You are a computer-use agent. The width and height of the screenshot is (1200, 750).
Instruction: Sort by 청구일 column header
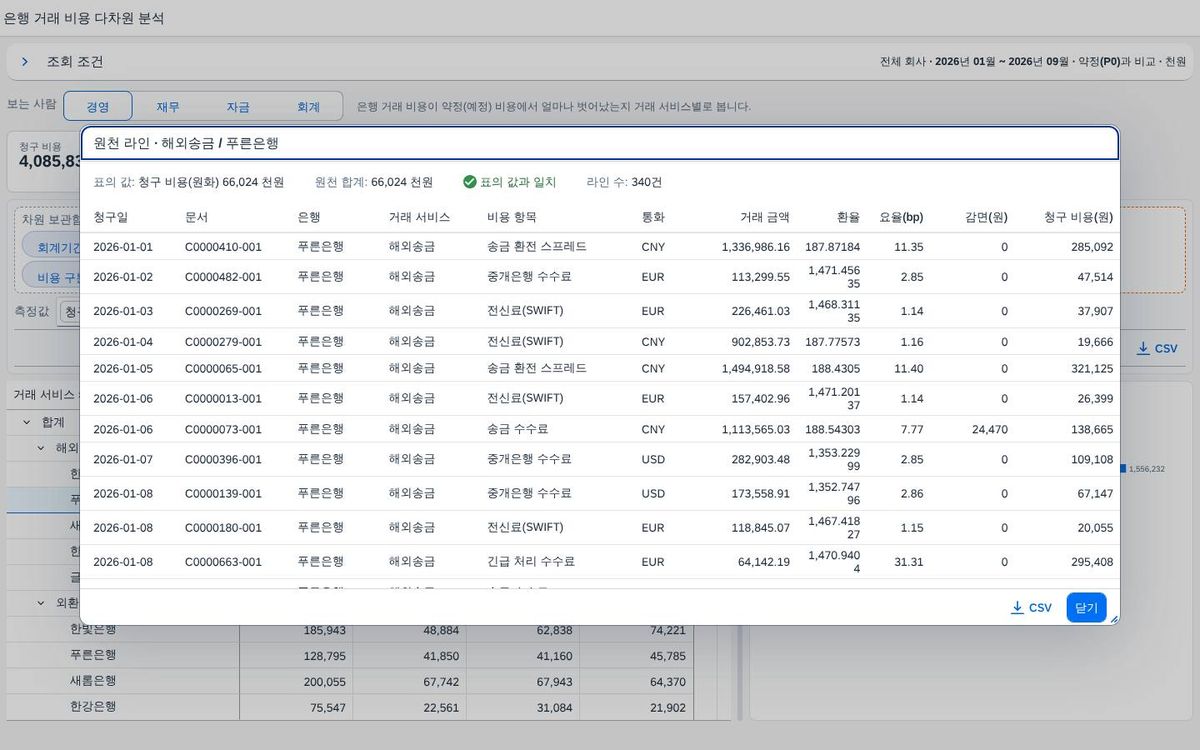click(111, 217)
